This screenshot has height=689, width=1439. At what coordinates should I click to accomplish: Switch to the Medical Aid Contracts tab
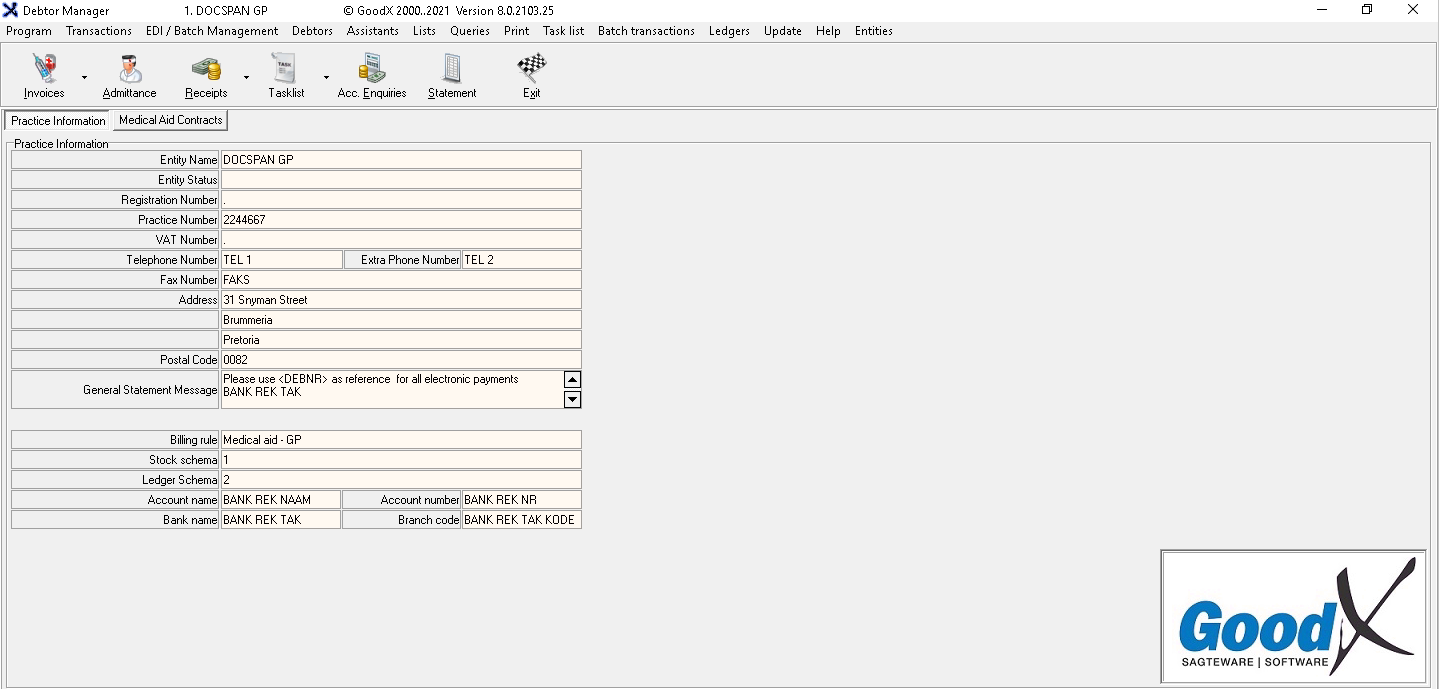[x=171, y=120]
